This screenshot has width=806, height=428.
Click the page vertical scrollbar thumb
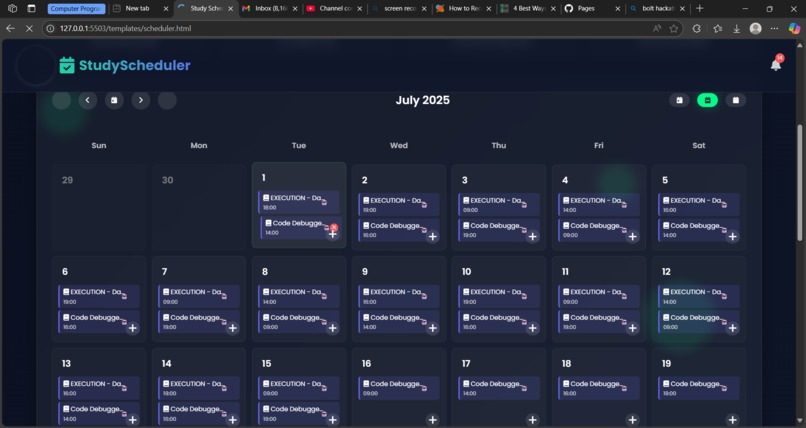coord(800,181)
